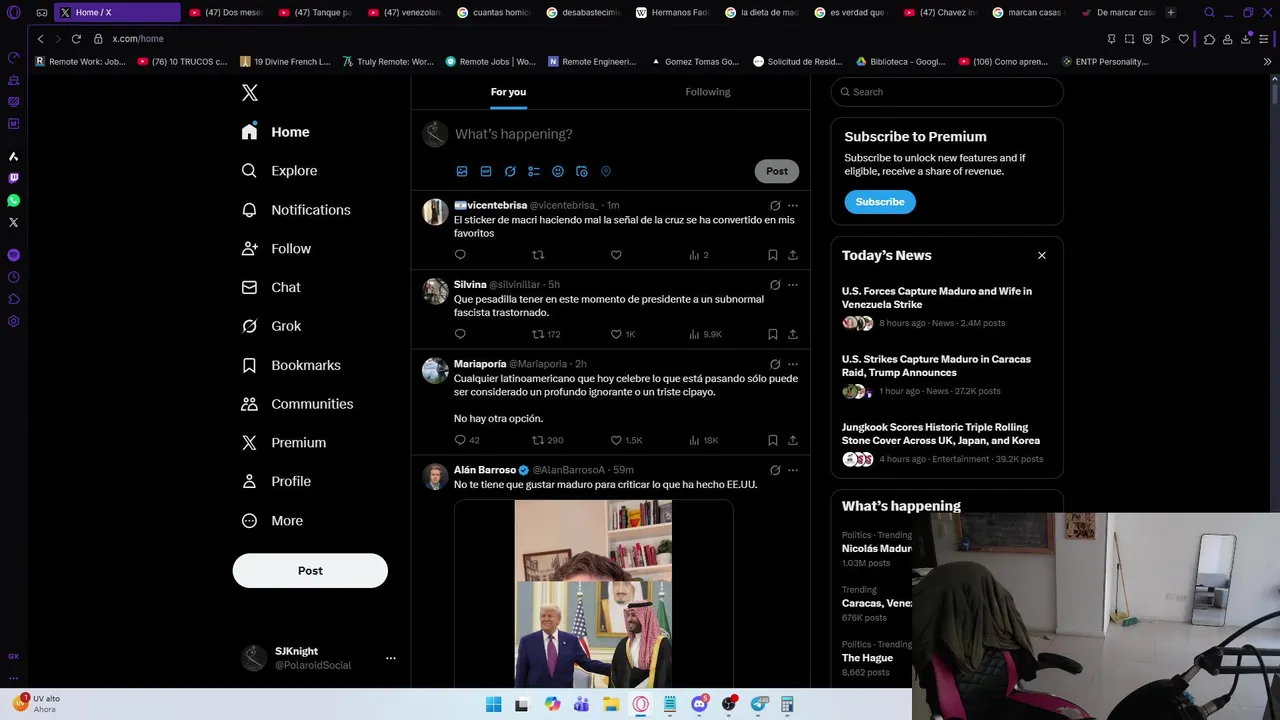
Task: Add a poll to the new post
Action: point(534,171)
